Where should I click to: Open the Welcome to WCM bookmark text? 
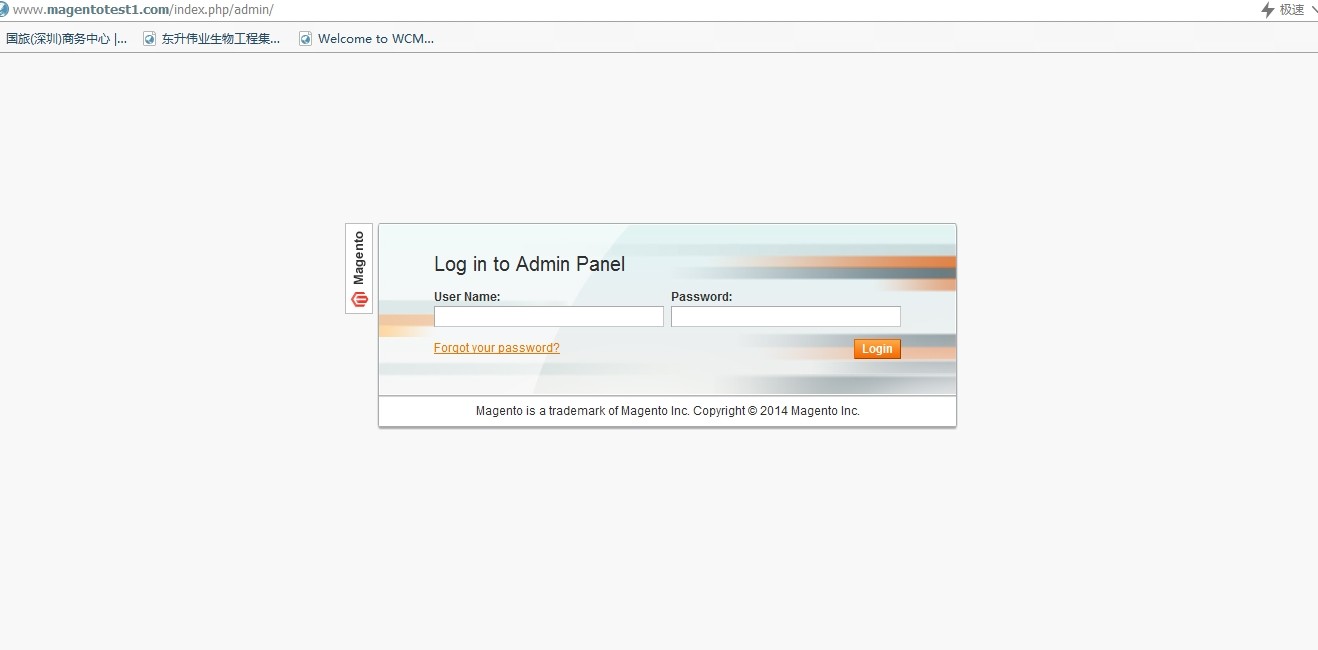[x=376, y=39]
